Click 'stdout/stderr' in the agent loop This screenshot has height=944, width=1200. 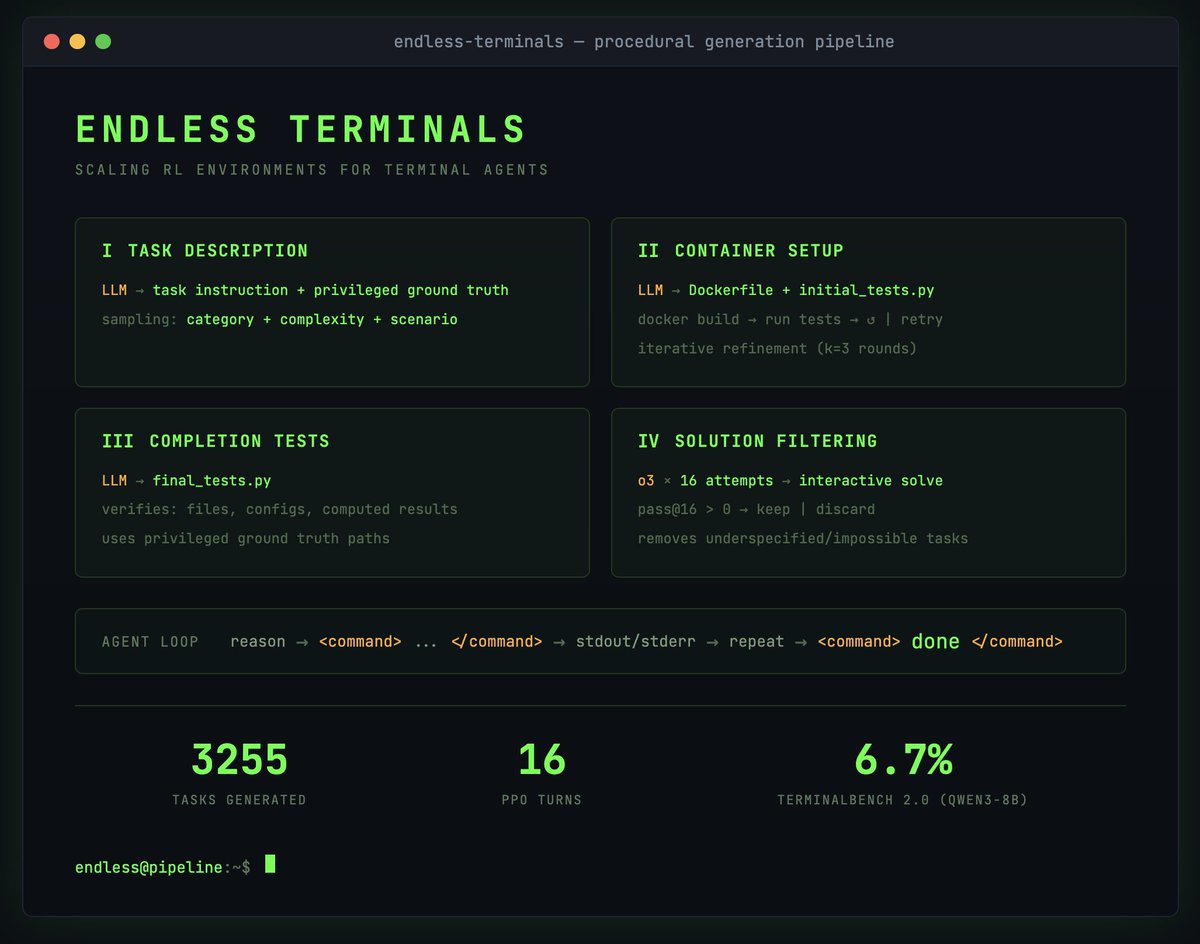click(x=635, y=641)
